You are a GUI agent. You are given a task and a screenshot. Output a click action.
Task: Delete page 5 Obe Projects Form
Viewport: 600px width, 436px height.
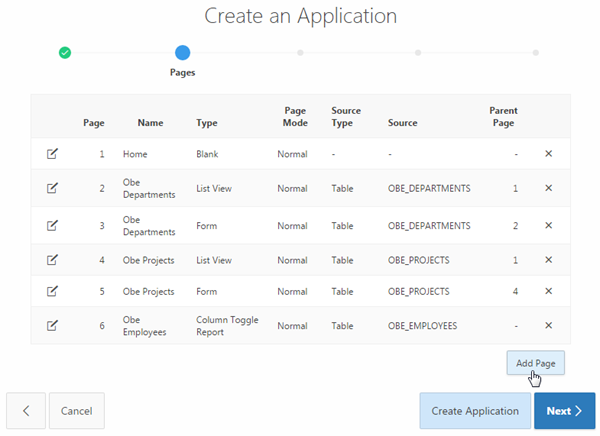(x=548, y=291)
